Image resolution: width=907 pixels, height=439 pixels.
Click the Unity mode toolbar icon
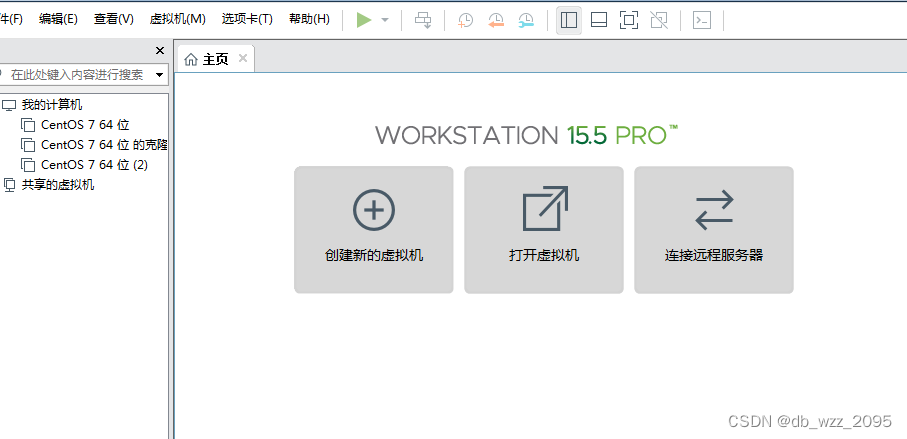click(x=659, y=20)
